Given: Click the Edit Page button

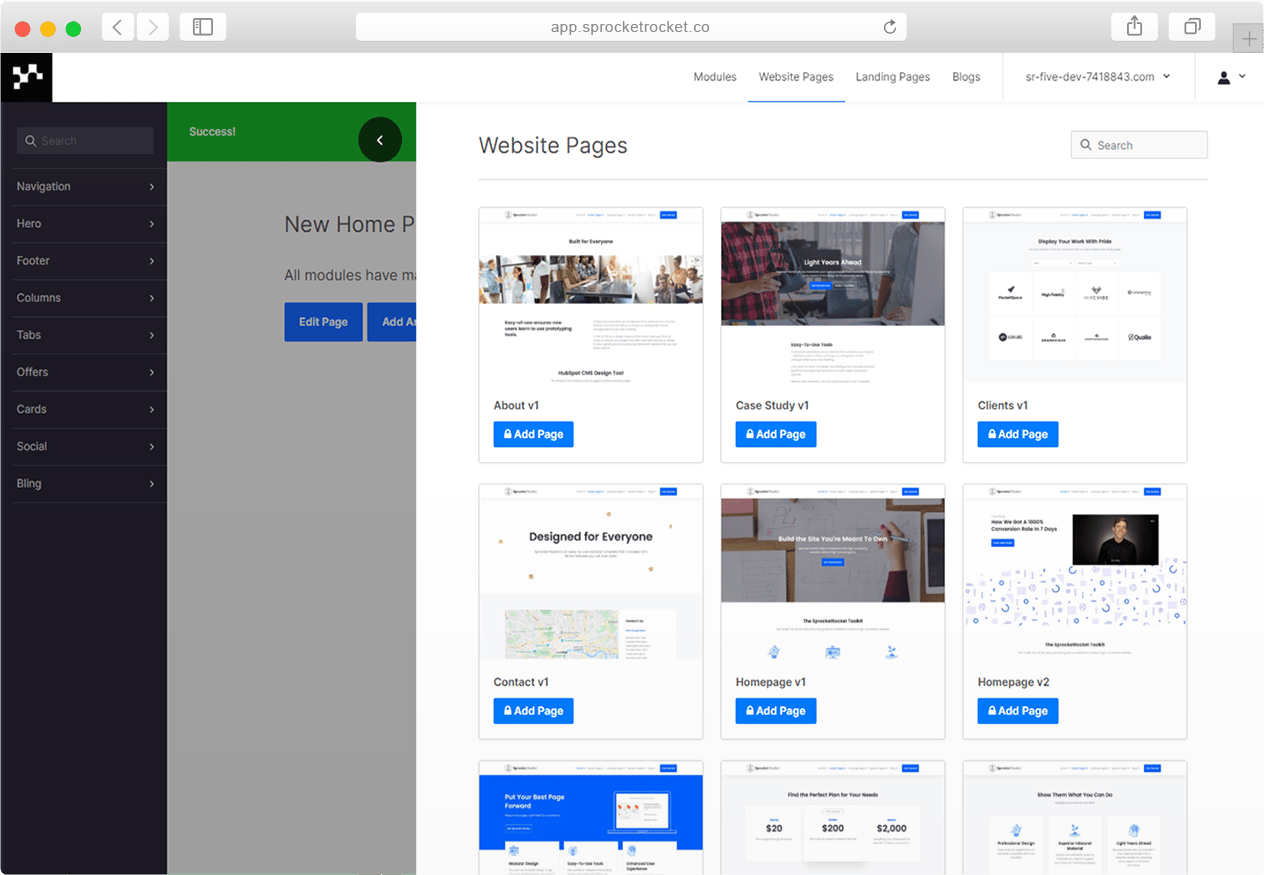Looking at the screenshot, I should pyautogui.click(x=323, y=321).
